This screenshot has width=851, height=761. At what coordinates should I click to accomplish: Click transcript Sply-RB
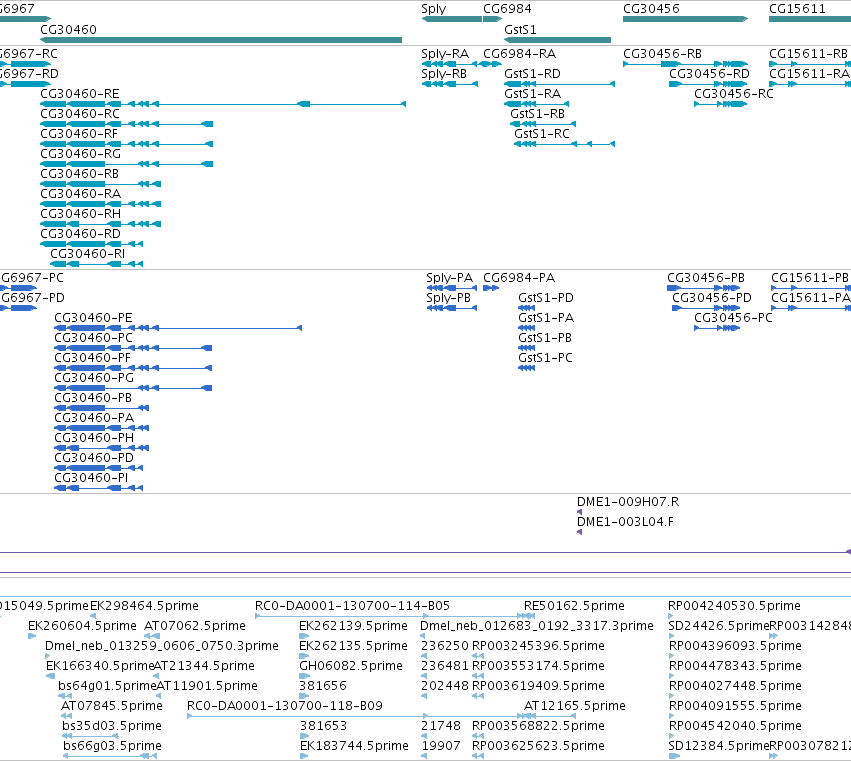click(444, 74)
